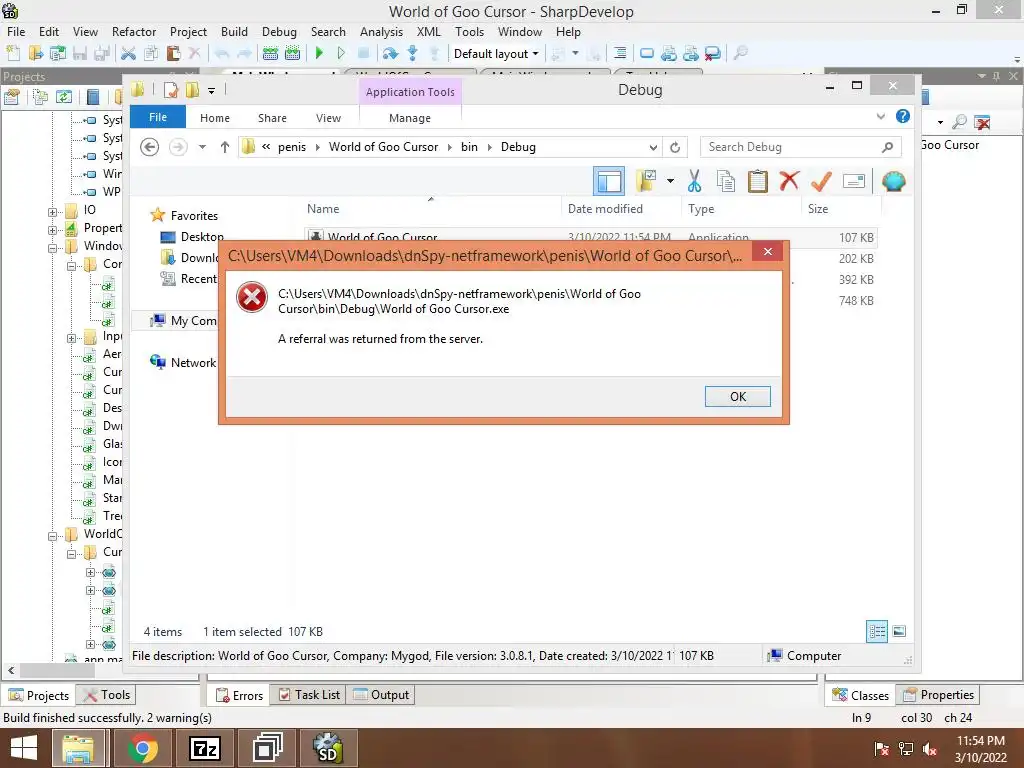Click the scissors Cut icon in Explorer toolbar

pyautogui.click(x=694, y=181)
